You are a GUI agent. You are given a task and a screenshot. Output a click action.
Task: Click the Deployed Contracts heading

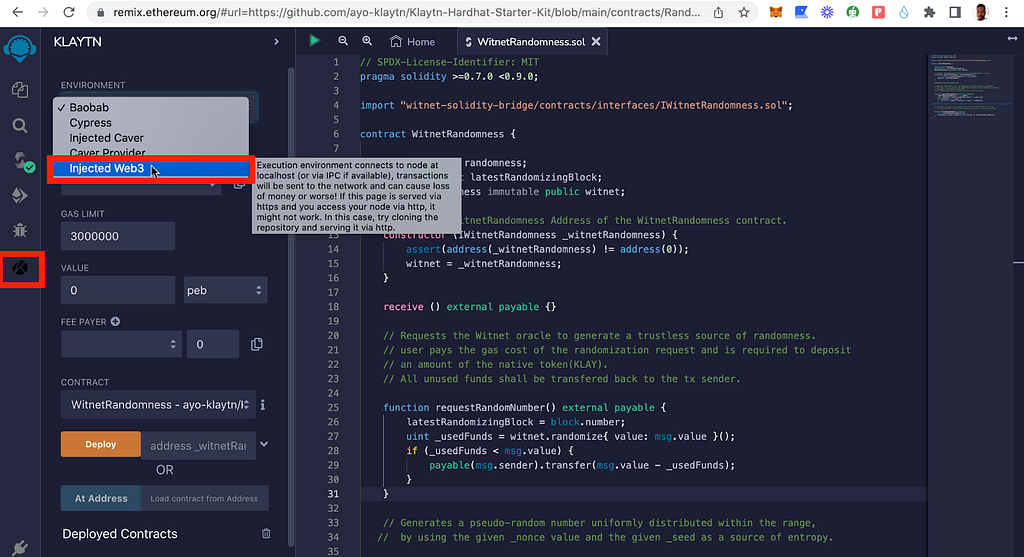[120, 534]
